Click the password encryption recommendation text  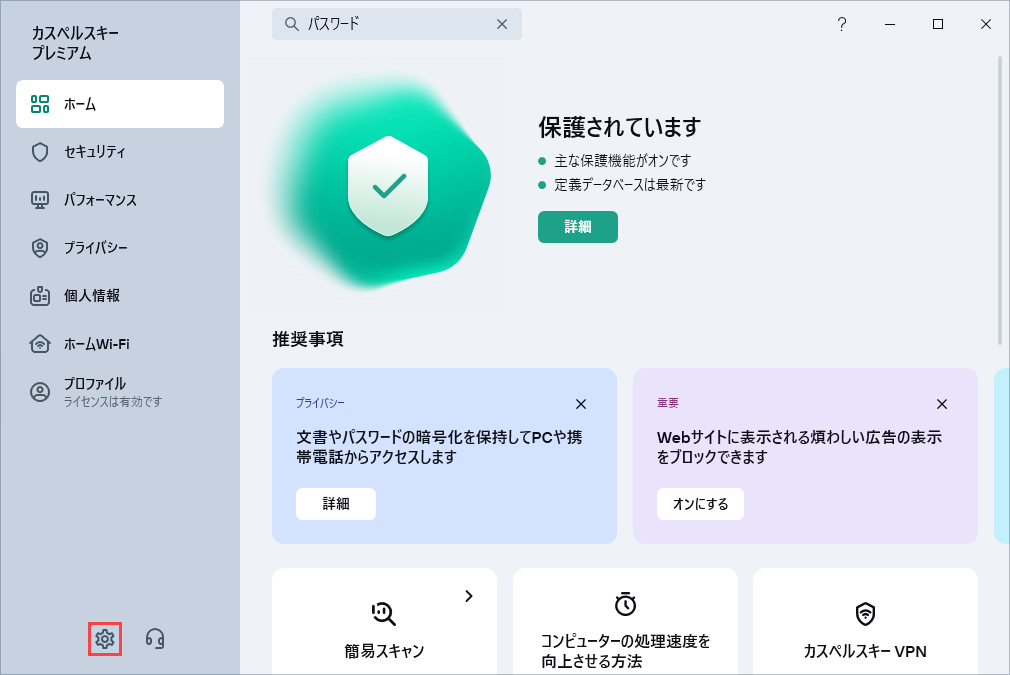tap(439, 447)
